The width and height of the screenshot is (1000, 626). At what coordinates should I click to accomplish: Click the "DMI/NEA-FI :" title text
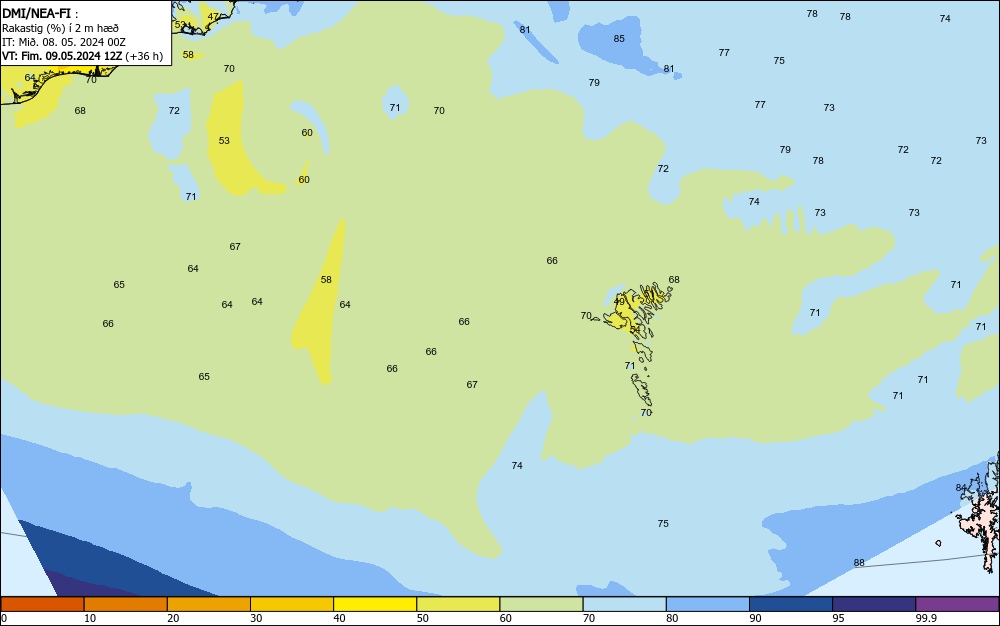(40, 13)
